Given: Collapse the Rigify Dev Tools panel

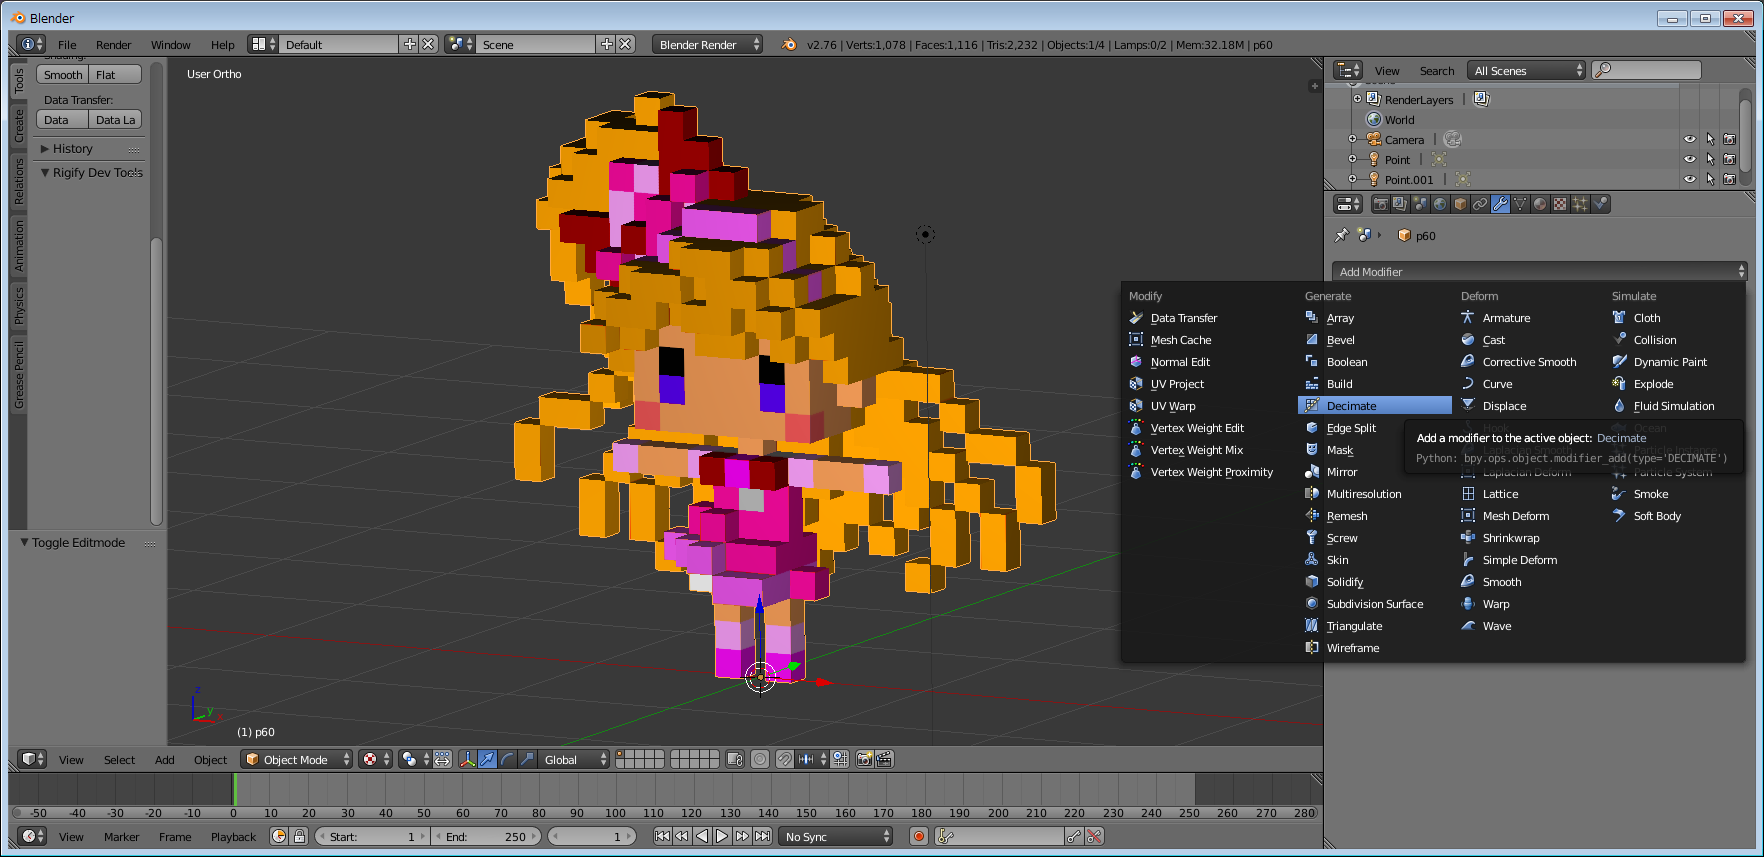Looking at the screenshot, I should [x=45, y=172].
